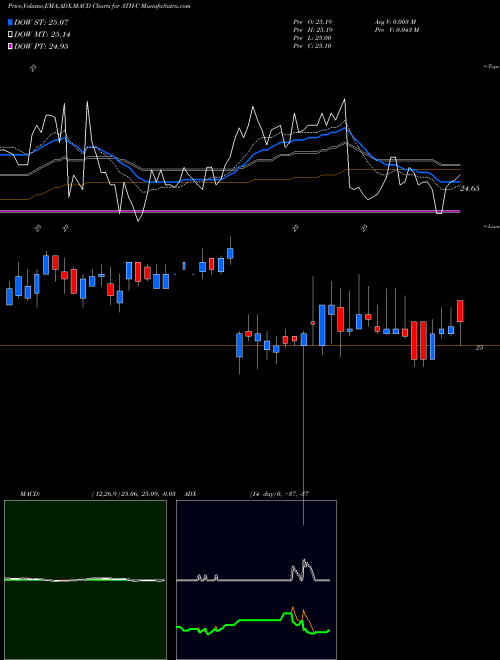Viewport: 500px width, 660px height.
Task: Open the dark blue ADX indicator chart
Action: coord(256,580)
